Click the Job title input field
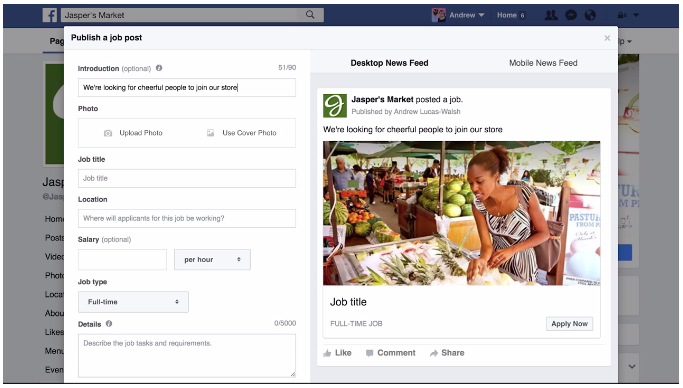The height and width of the screenshot is (388, 683). 187,179
